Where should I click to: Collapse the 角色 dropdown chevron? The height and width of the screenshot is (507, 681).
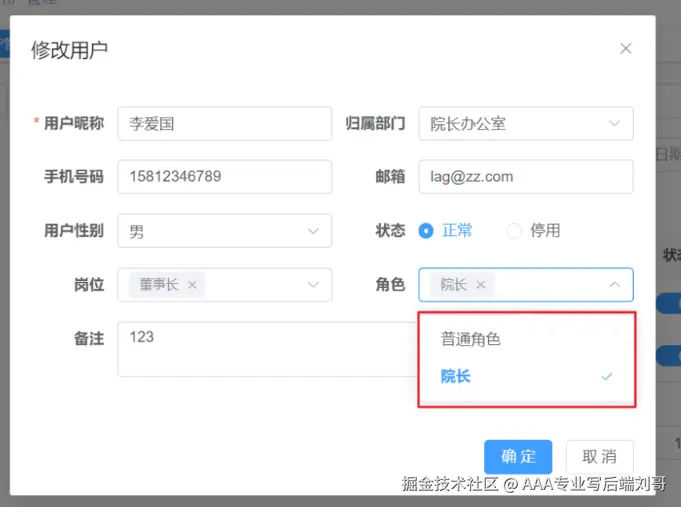614,285
